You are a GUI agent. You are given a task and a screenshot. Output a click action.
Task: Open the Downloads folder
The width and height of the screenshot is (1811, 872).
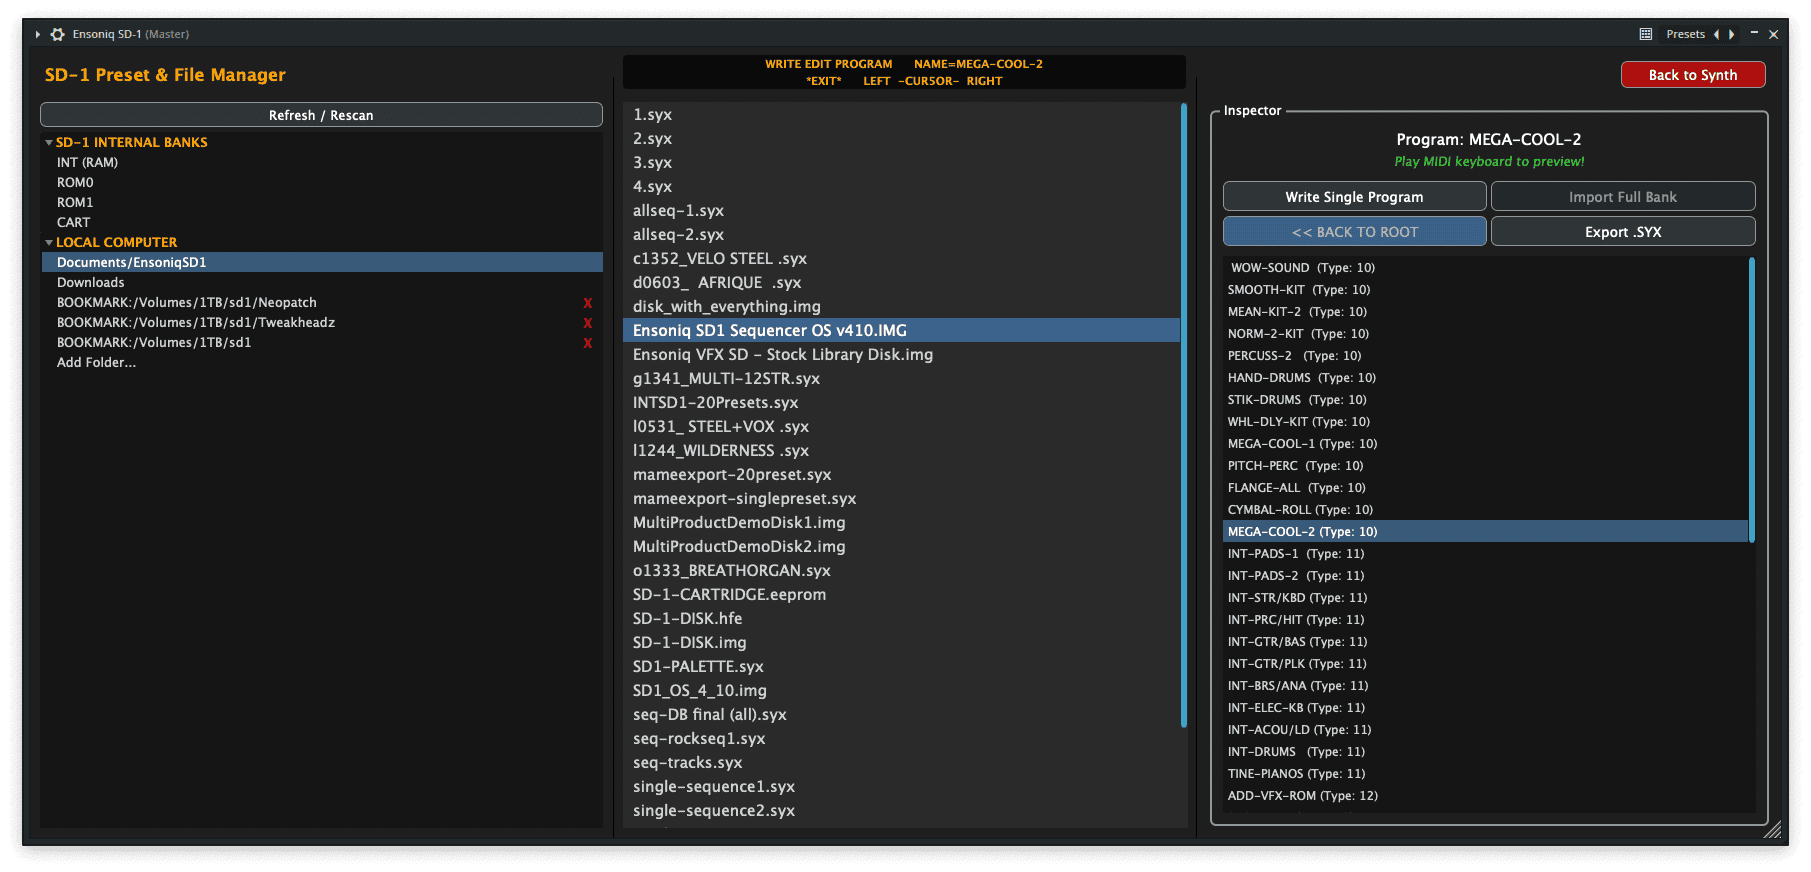coord(322,283)
